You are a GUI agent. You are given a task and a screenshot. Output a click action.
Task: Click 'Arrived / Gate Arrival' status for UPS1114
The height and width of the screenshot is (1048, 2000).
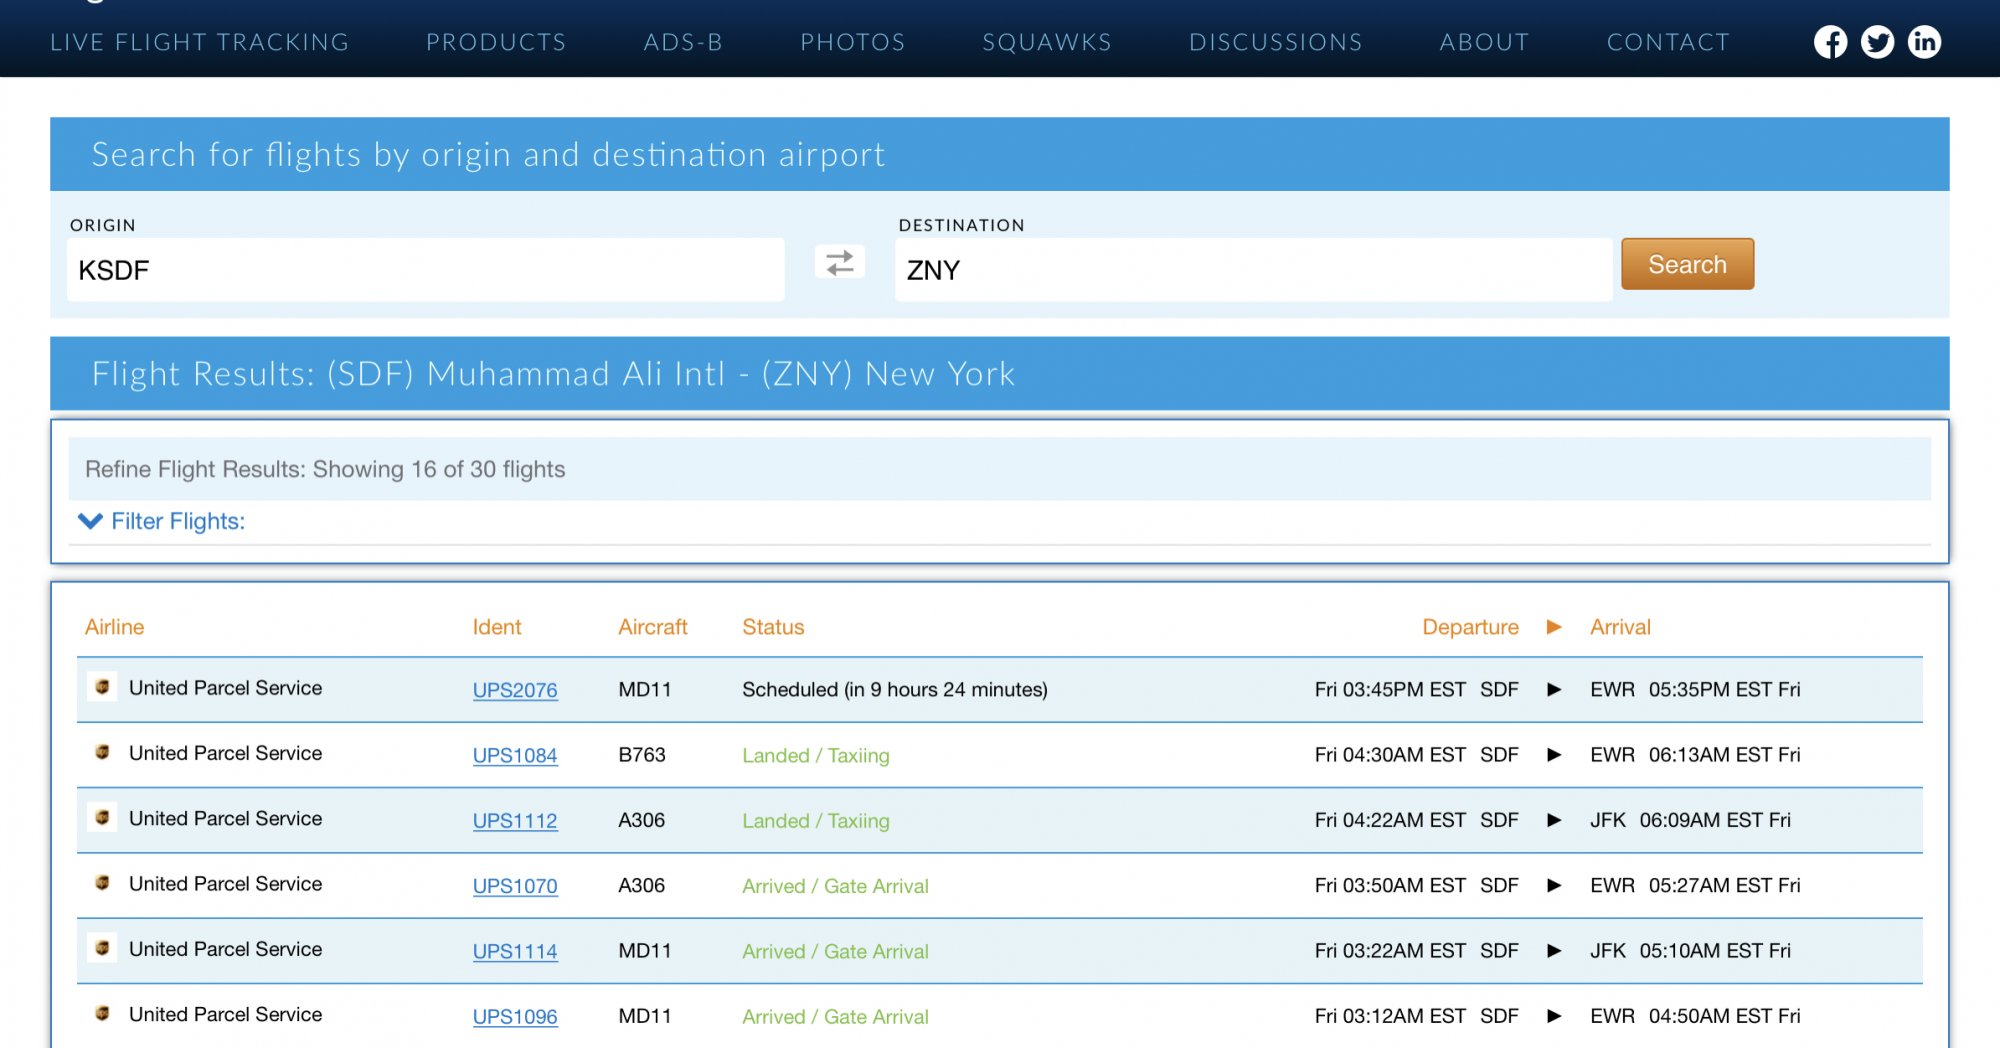point(836,951)
